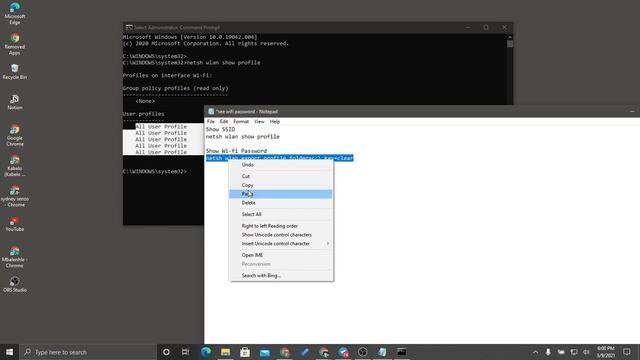Open the Mbalenhle Chrome shortcut
Screen dimensions: 640x360
click(x=15, y=257)
